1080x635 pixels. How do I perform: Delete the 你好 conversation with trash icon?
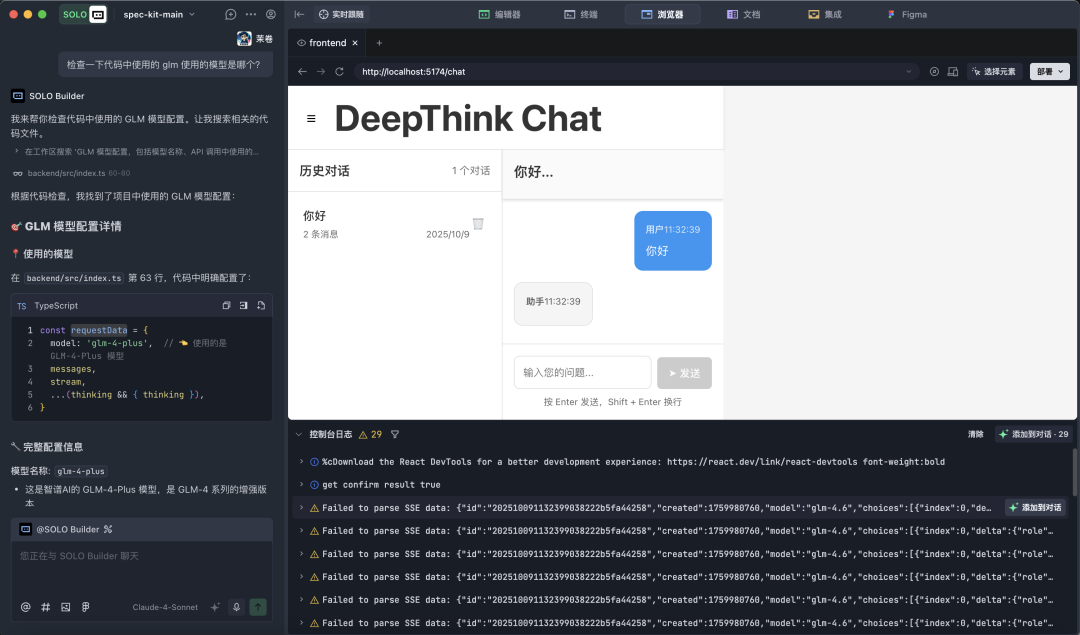pos(478,223)
